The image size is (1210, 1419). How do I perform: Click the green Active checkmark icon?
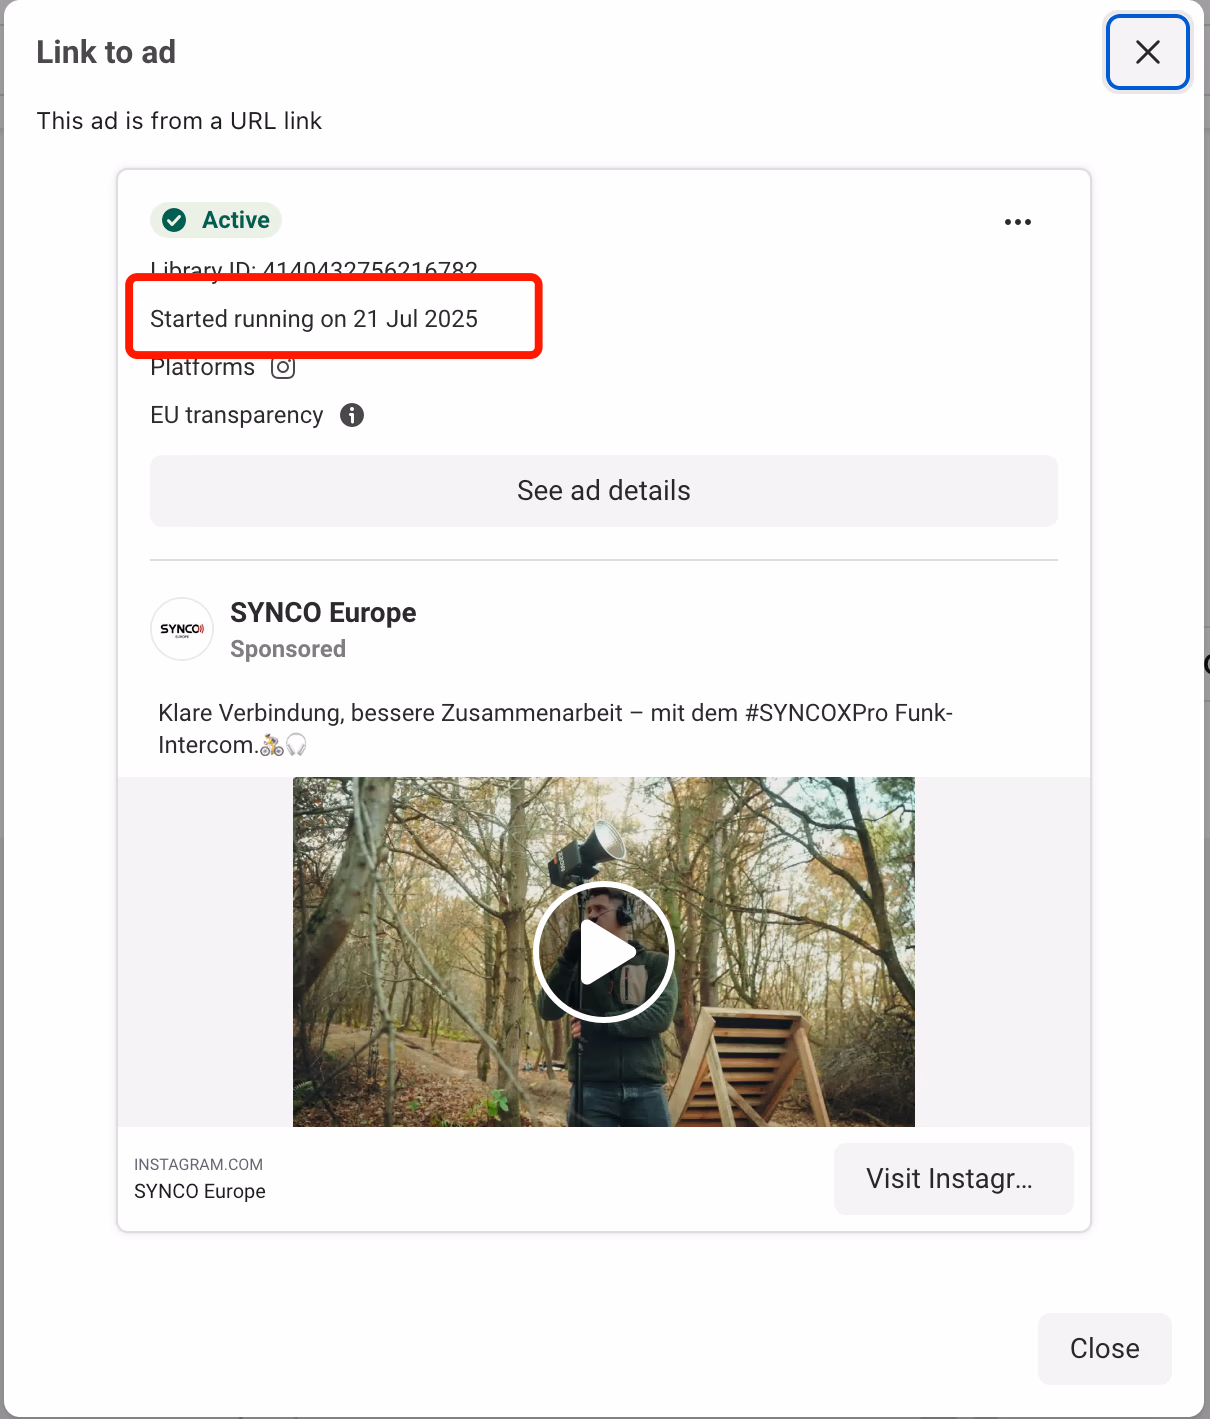[175, 219]
